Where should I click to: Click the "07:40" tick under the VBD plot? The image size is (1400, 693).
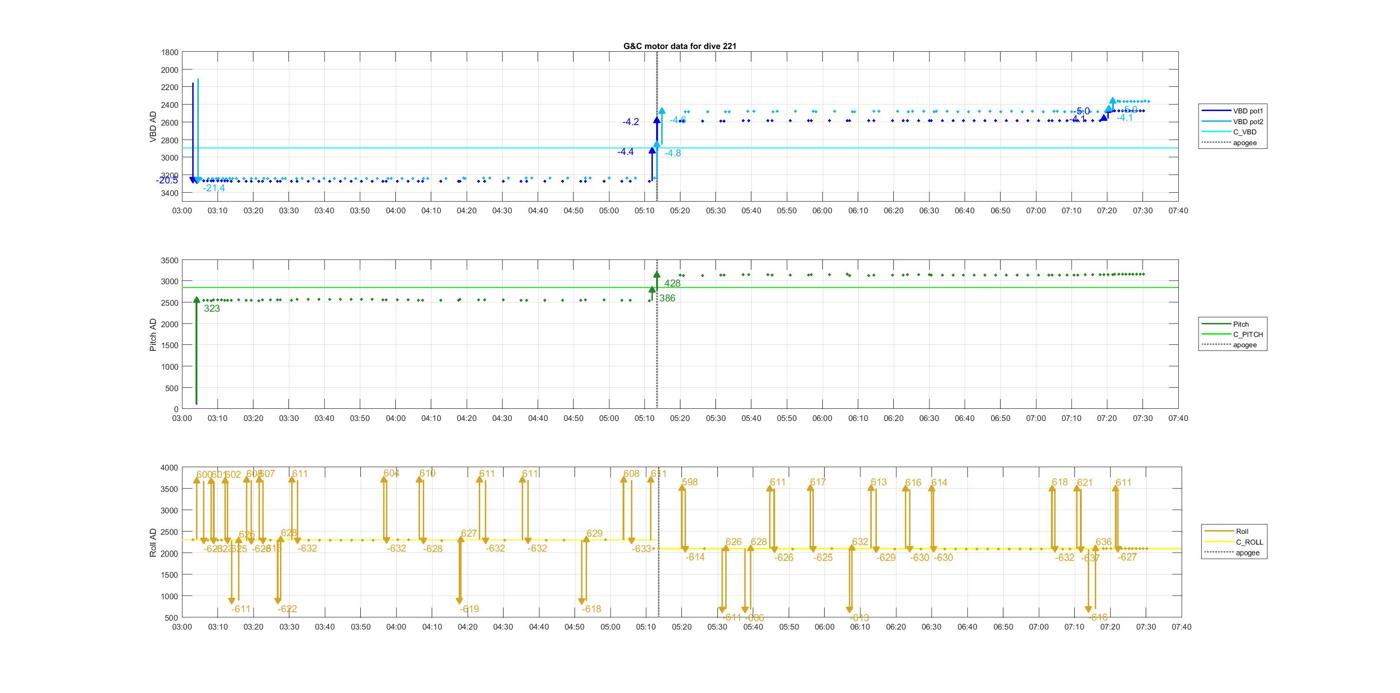1177,211
